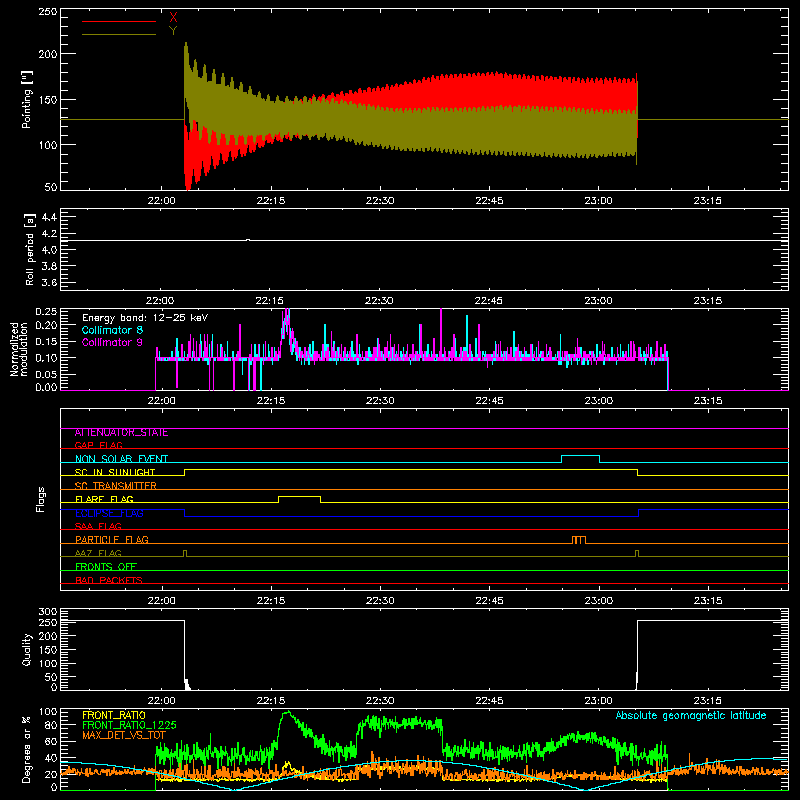Image resolution: width=800 pixels, height=800 pixels.
Task: Select the SC_IN_SUNLIGHT flag label
Action: point(115,472)
